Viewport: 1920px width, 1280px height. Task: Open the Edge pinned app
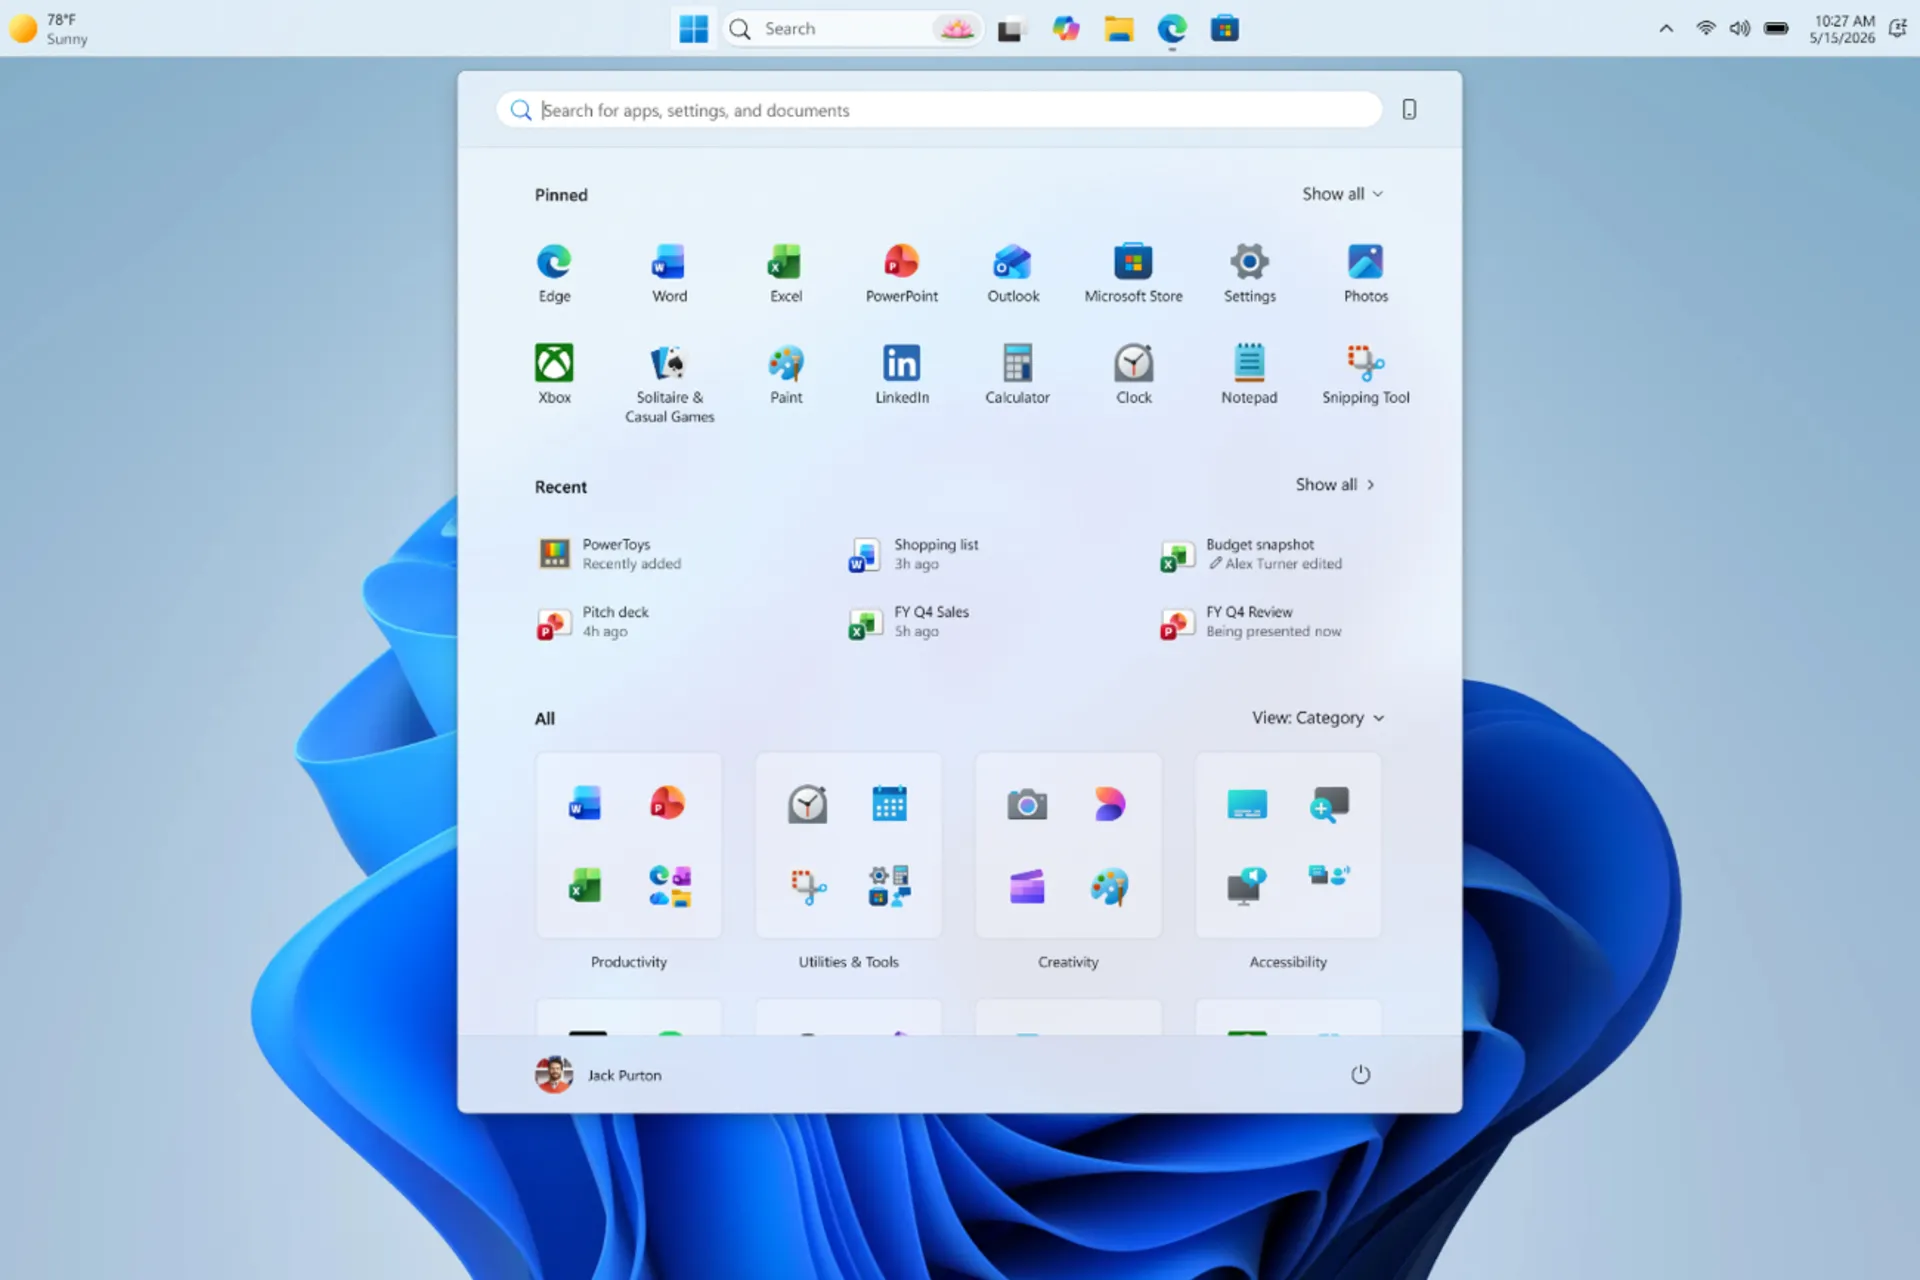(x=554, y=272)
